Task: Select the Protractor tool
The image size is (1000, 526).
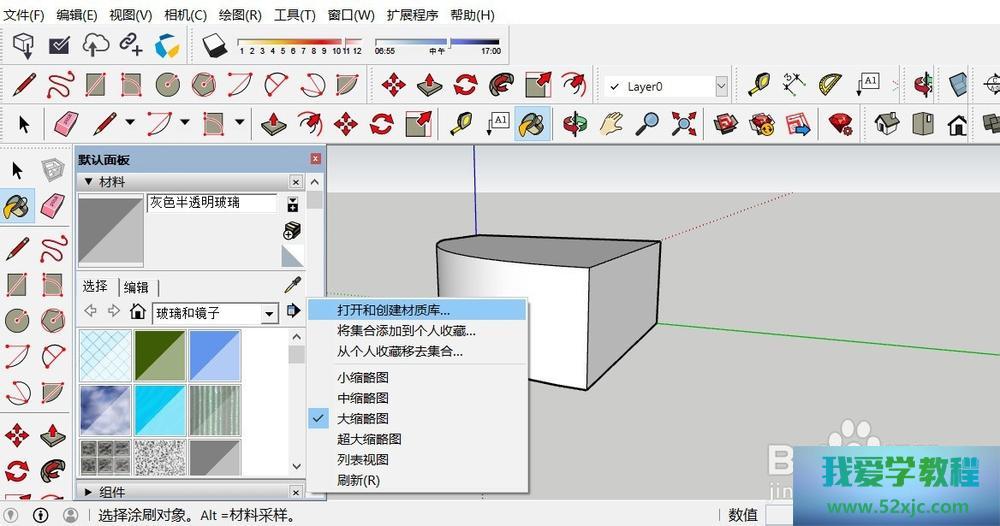Action: [x=831, y=85]
